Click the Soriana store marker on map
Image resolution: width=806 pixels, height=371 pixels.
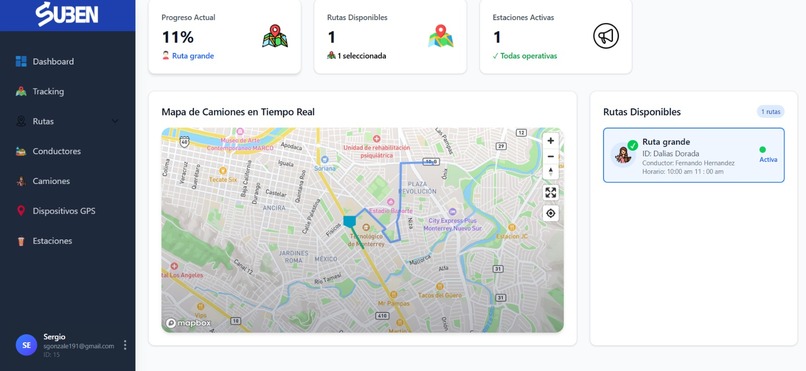(x=324, y=160)
